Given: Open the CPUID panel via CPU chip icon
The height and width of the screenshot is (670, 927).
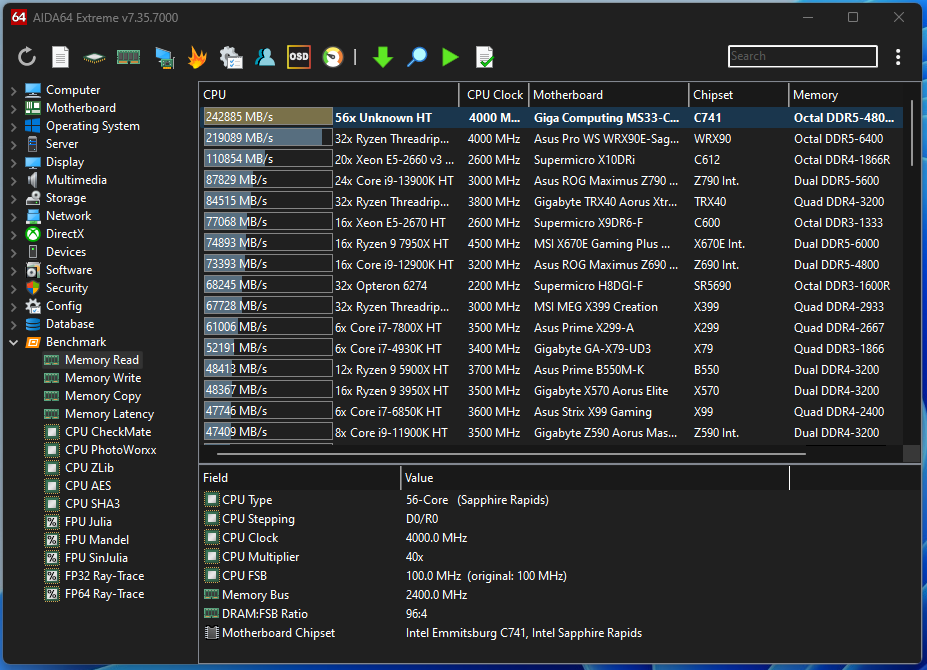Looking at the screenshot, I should (94, 57).
